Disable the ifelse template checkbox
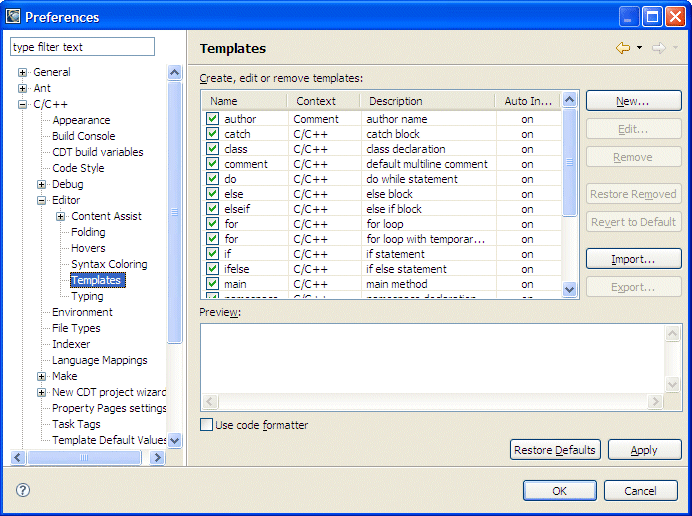Image resolution: width=692 pixels, height=516 pixels. click(212, 269)
